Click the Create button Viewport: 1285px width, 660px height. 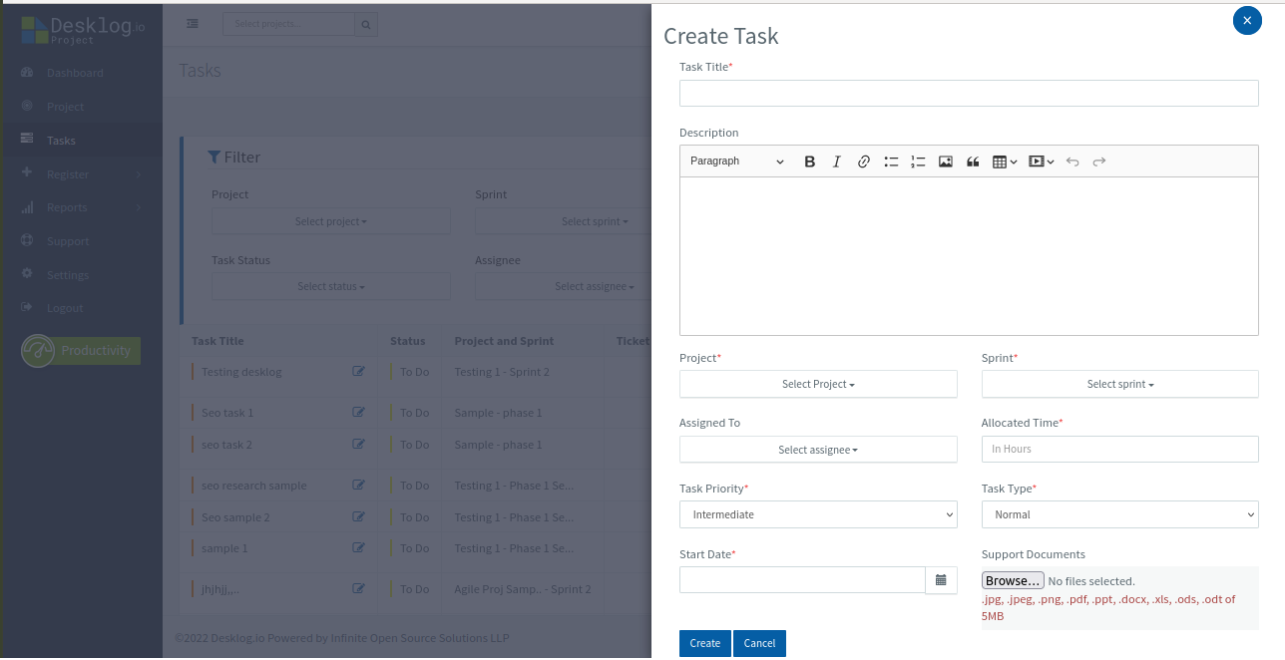point(705,643)
